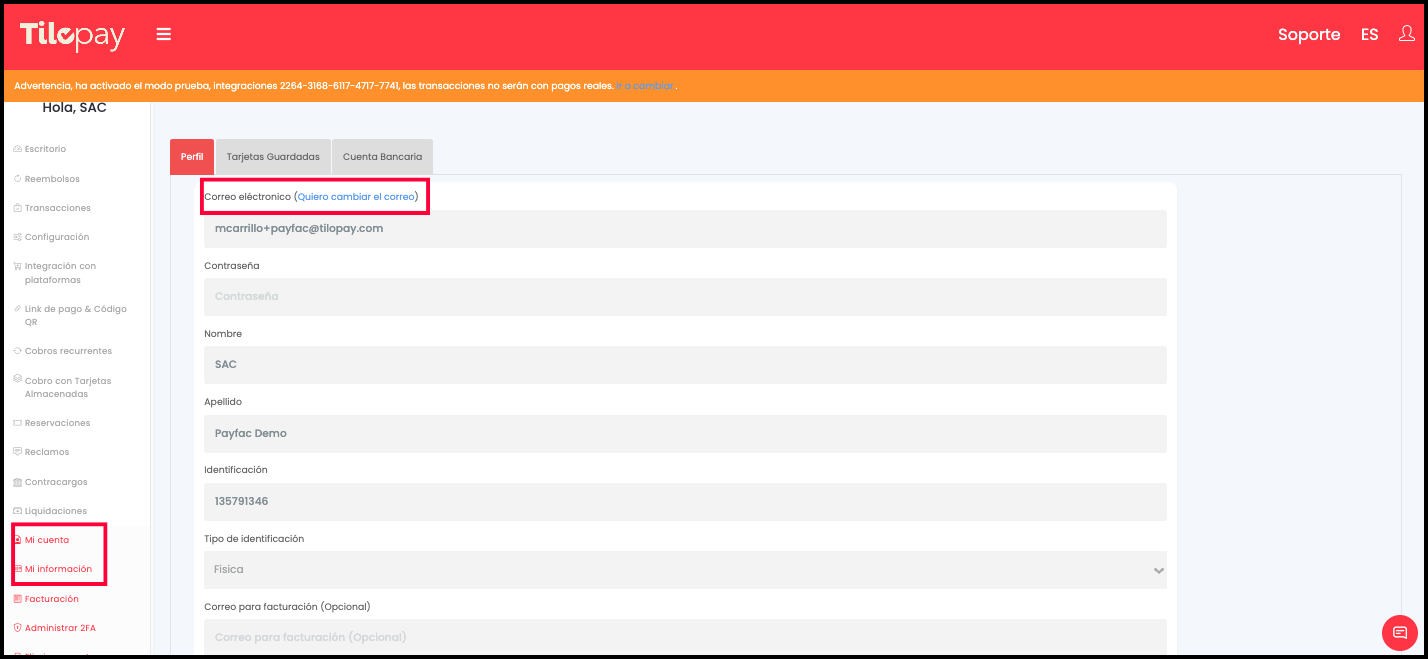Click the Correo para facturación field
The width and height of the screenshot is (1428, 659).
[x=685, y=637]
